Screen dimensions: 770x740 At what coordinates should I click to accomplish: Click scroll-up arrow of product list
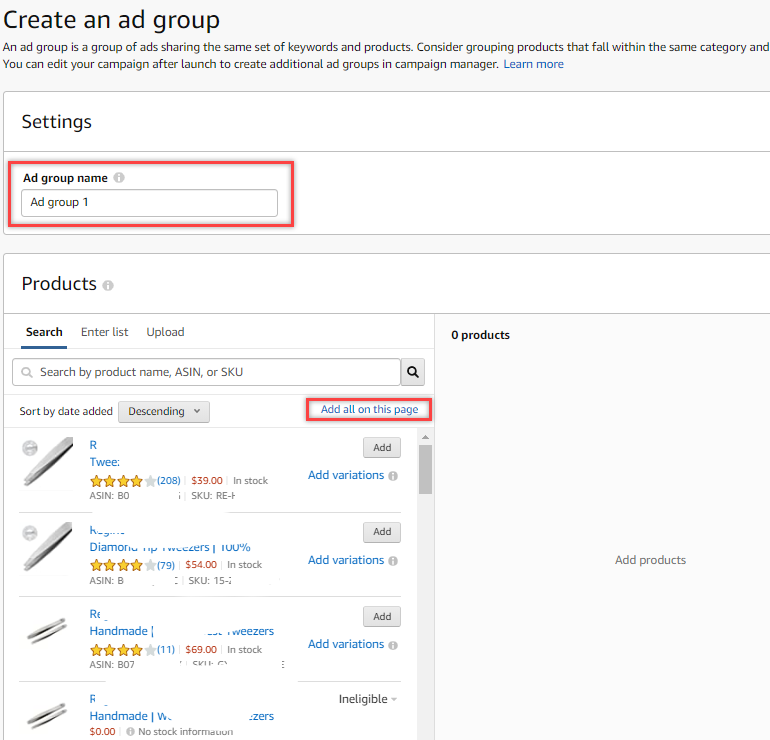point(425,438)
